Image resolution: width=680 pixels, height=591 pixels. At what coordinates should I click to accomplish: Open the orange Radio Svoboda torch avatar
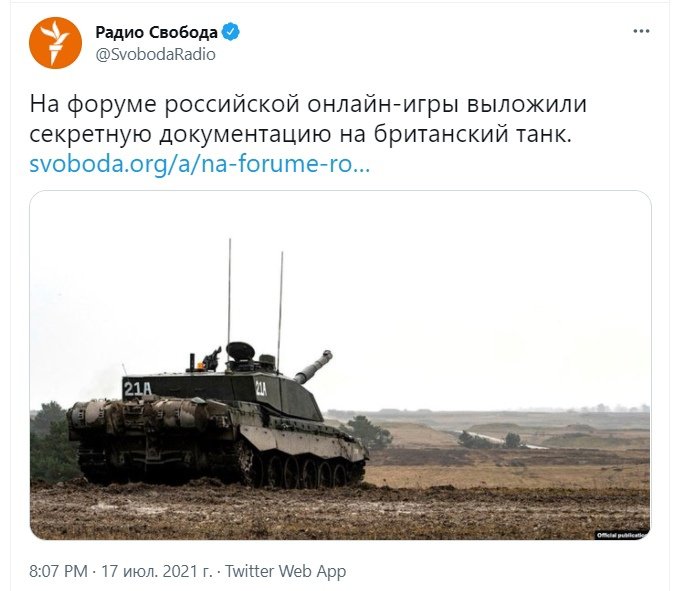click(x=55, y=43)
